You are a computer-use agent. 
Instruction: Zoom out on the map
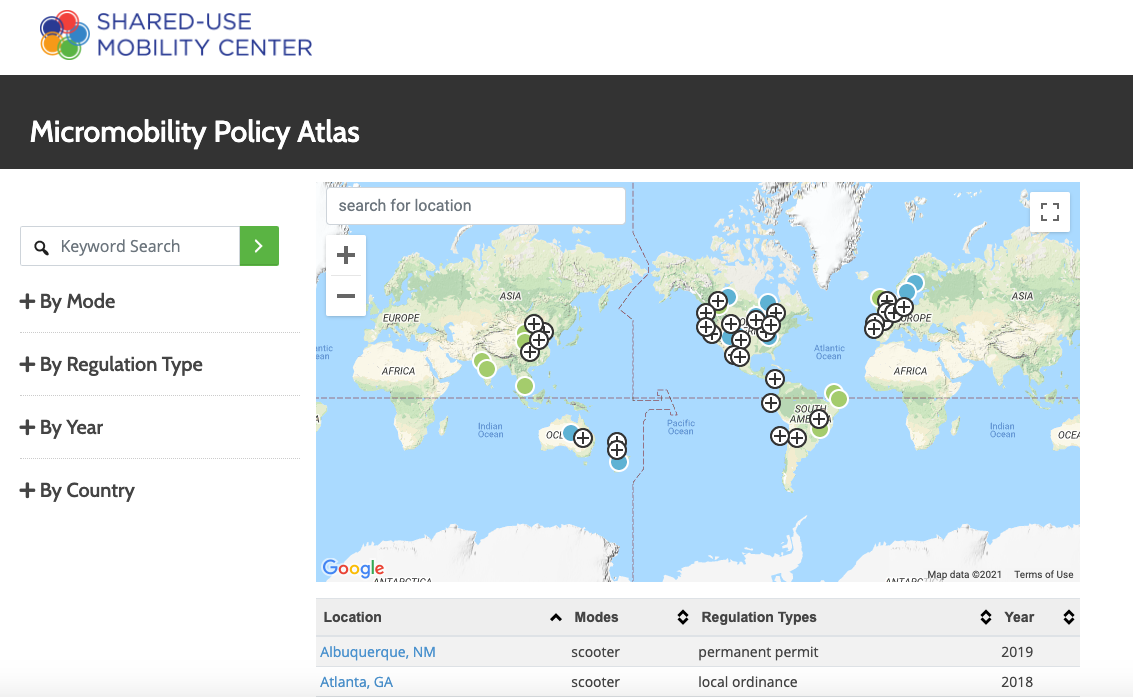pos(345,296)
